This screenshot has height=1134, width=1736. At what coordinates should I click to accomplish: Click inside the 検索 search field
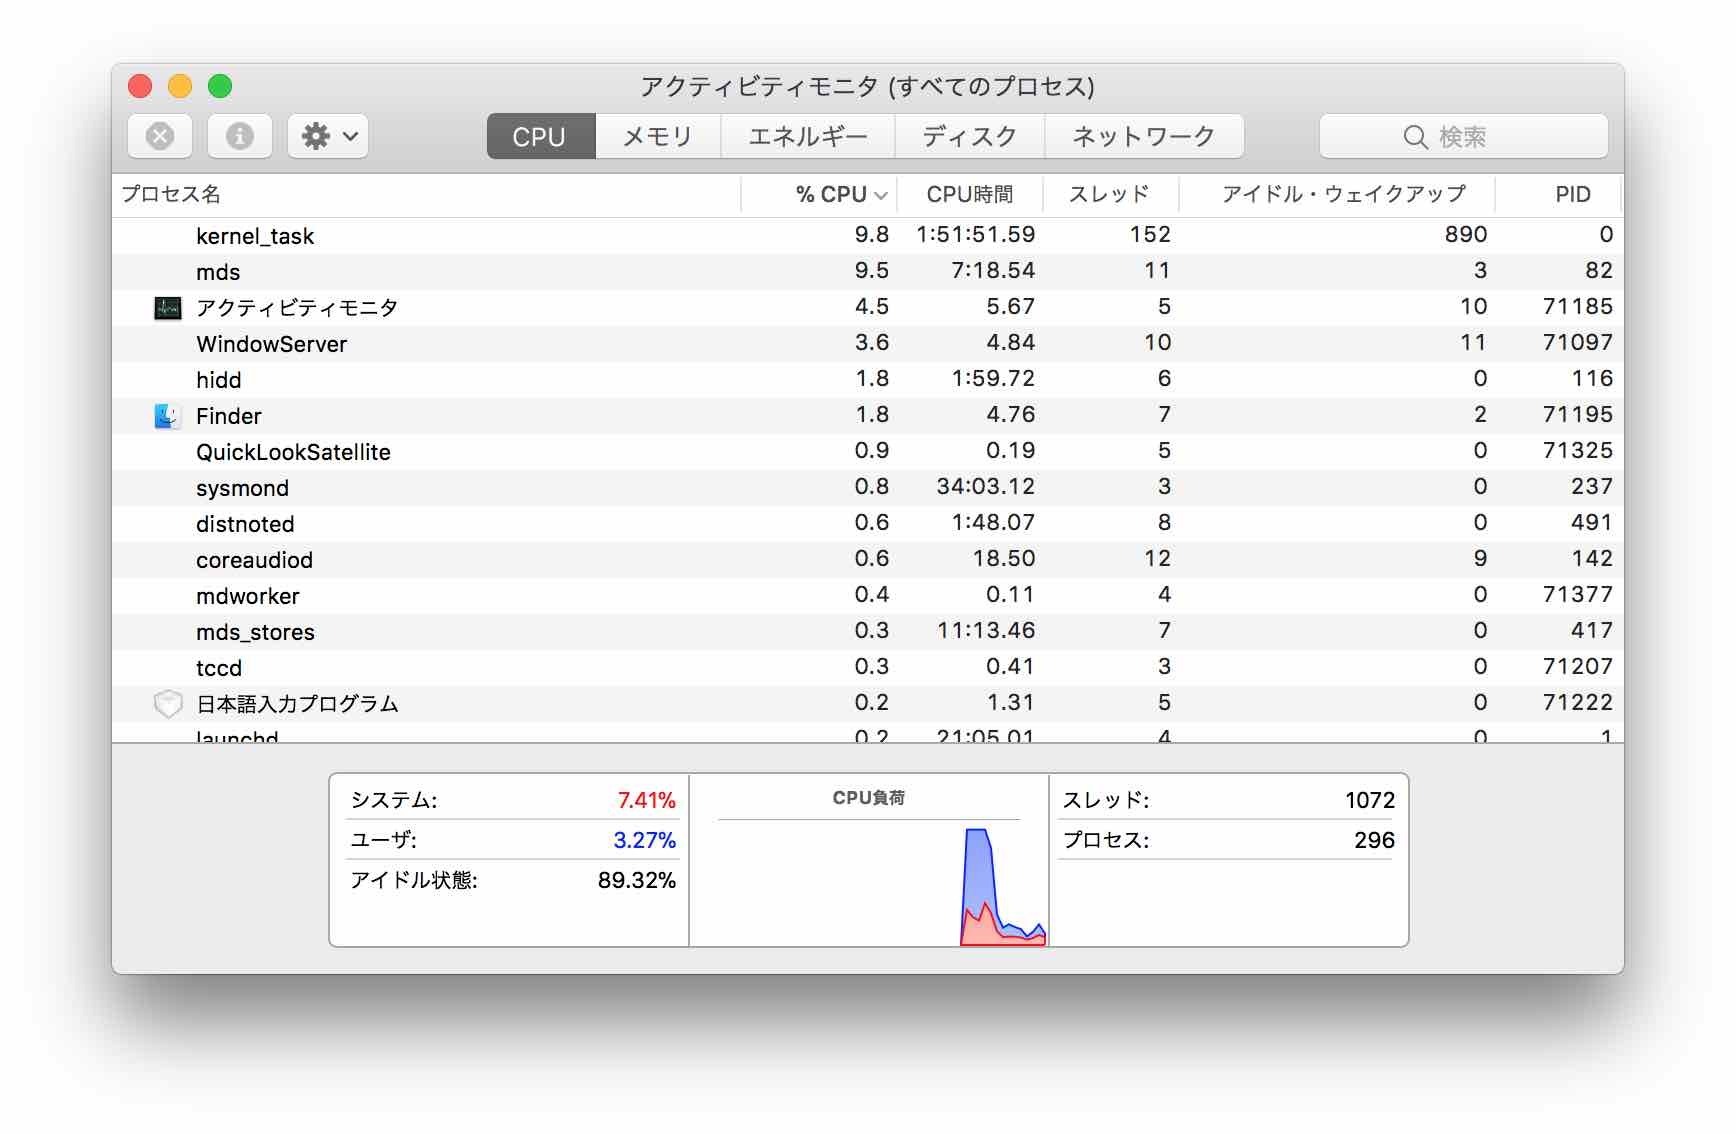[1464, 137]
